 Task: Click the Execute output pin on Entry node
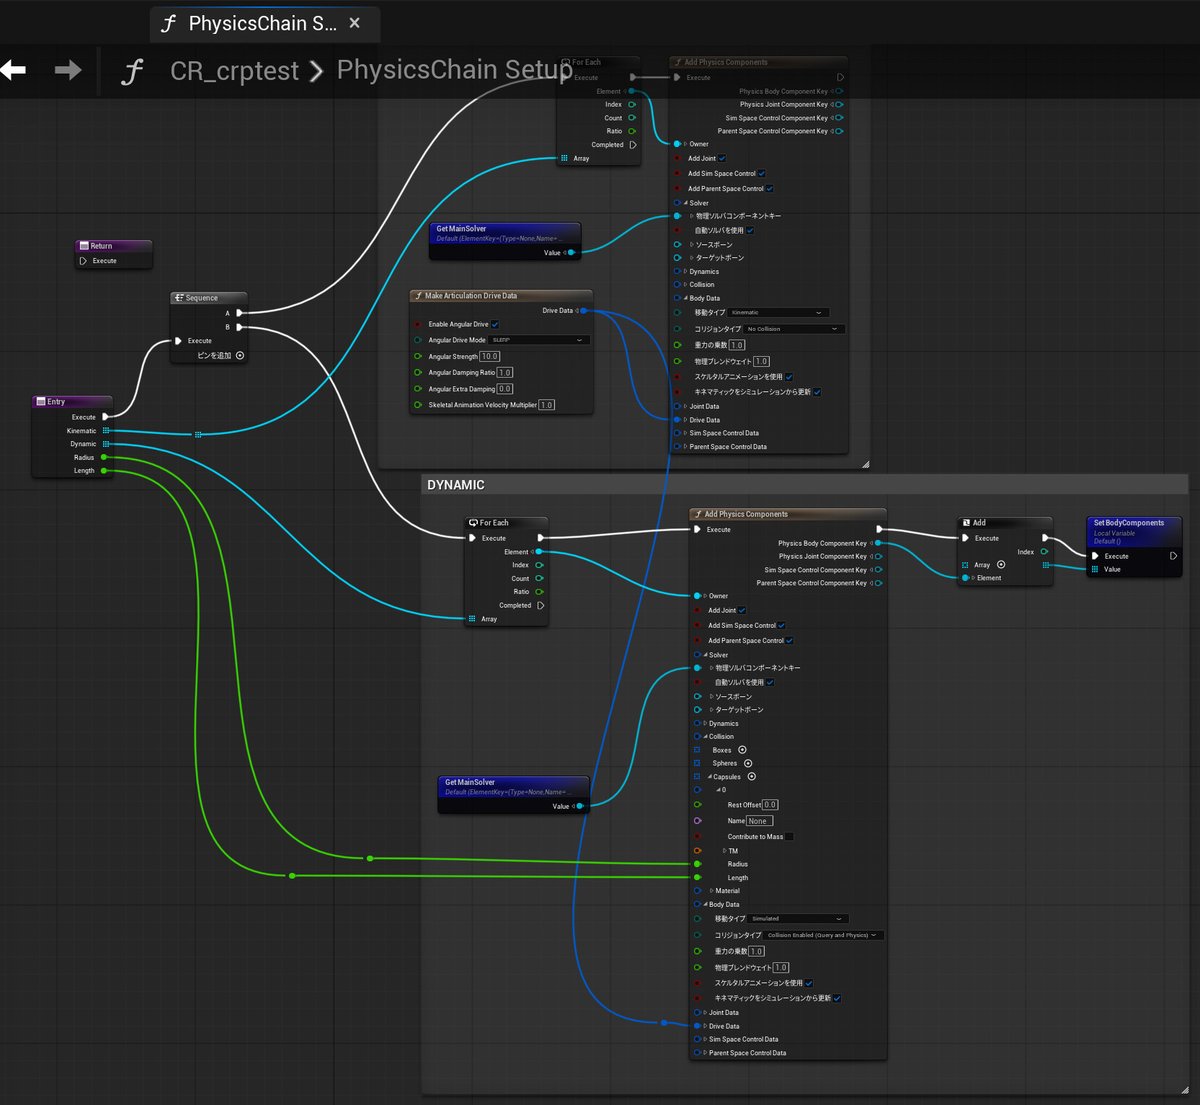pyautogui.click(x=107, y=417)
